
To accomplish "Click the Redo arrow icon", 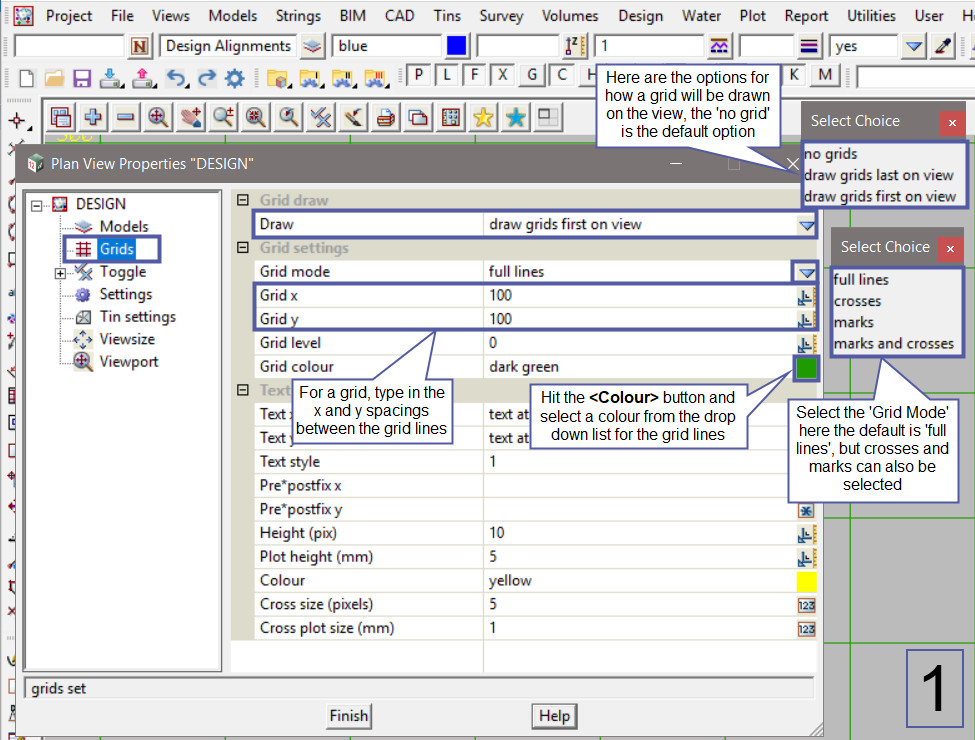I will (206, 78).
